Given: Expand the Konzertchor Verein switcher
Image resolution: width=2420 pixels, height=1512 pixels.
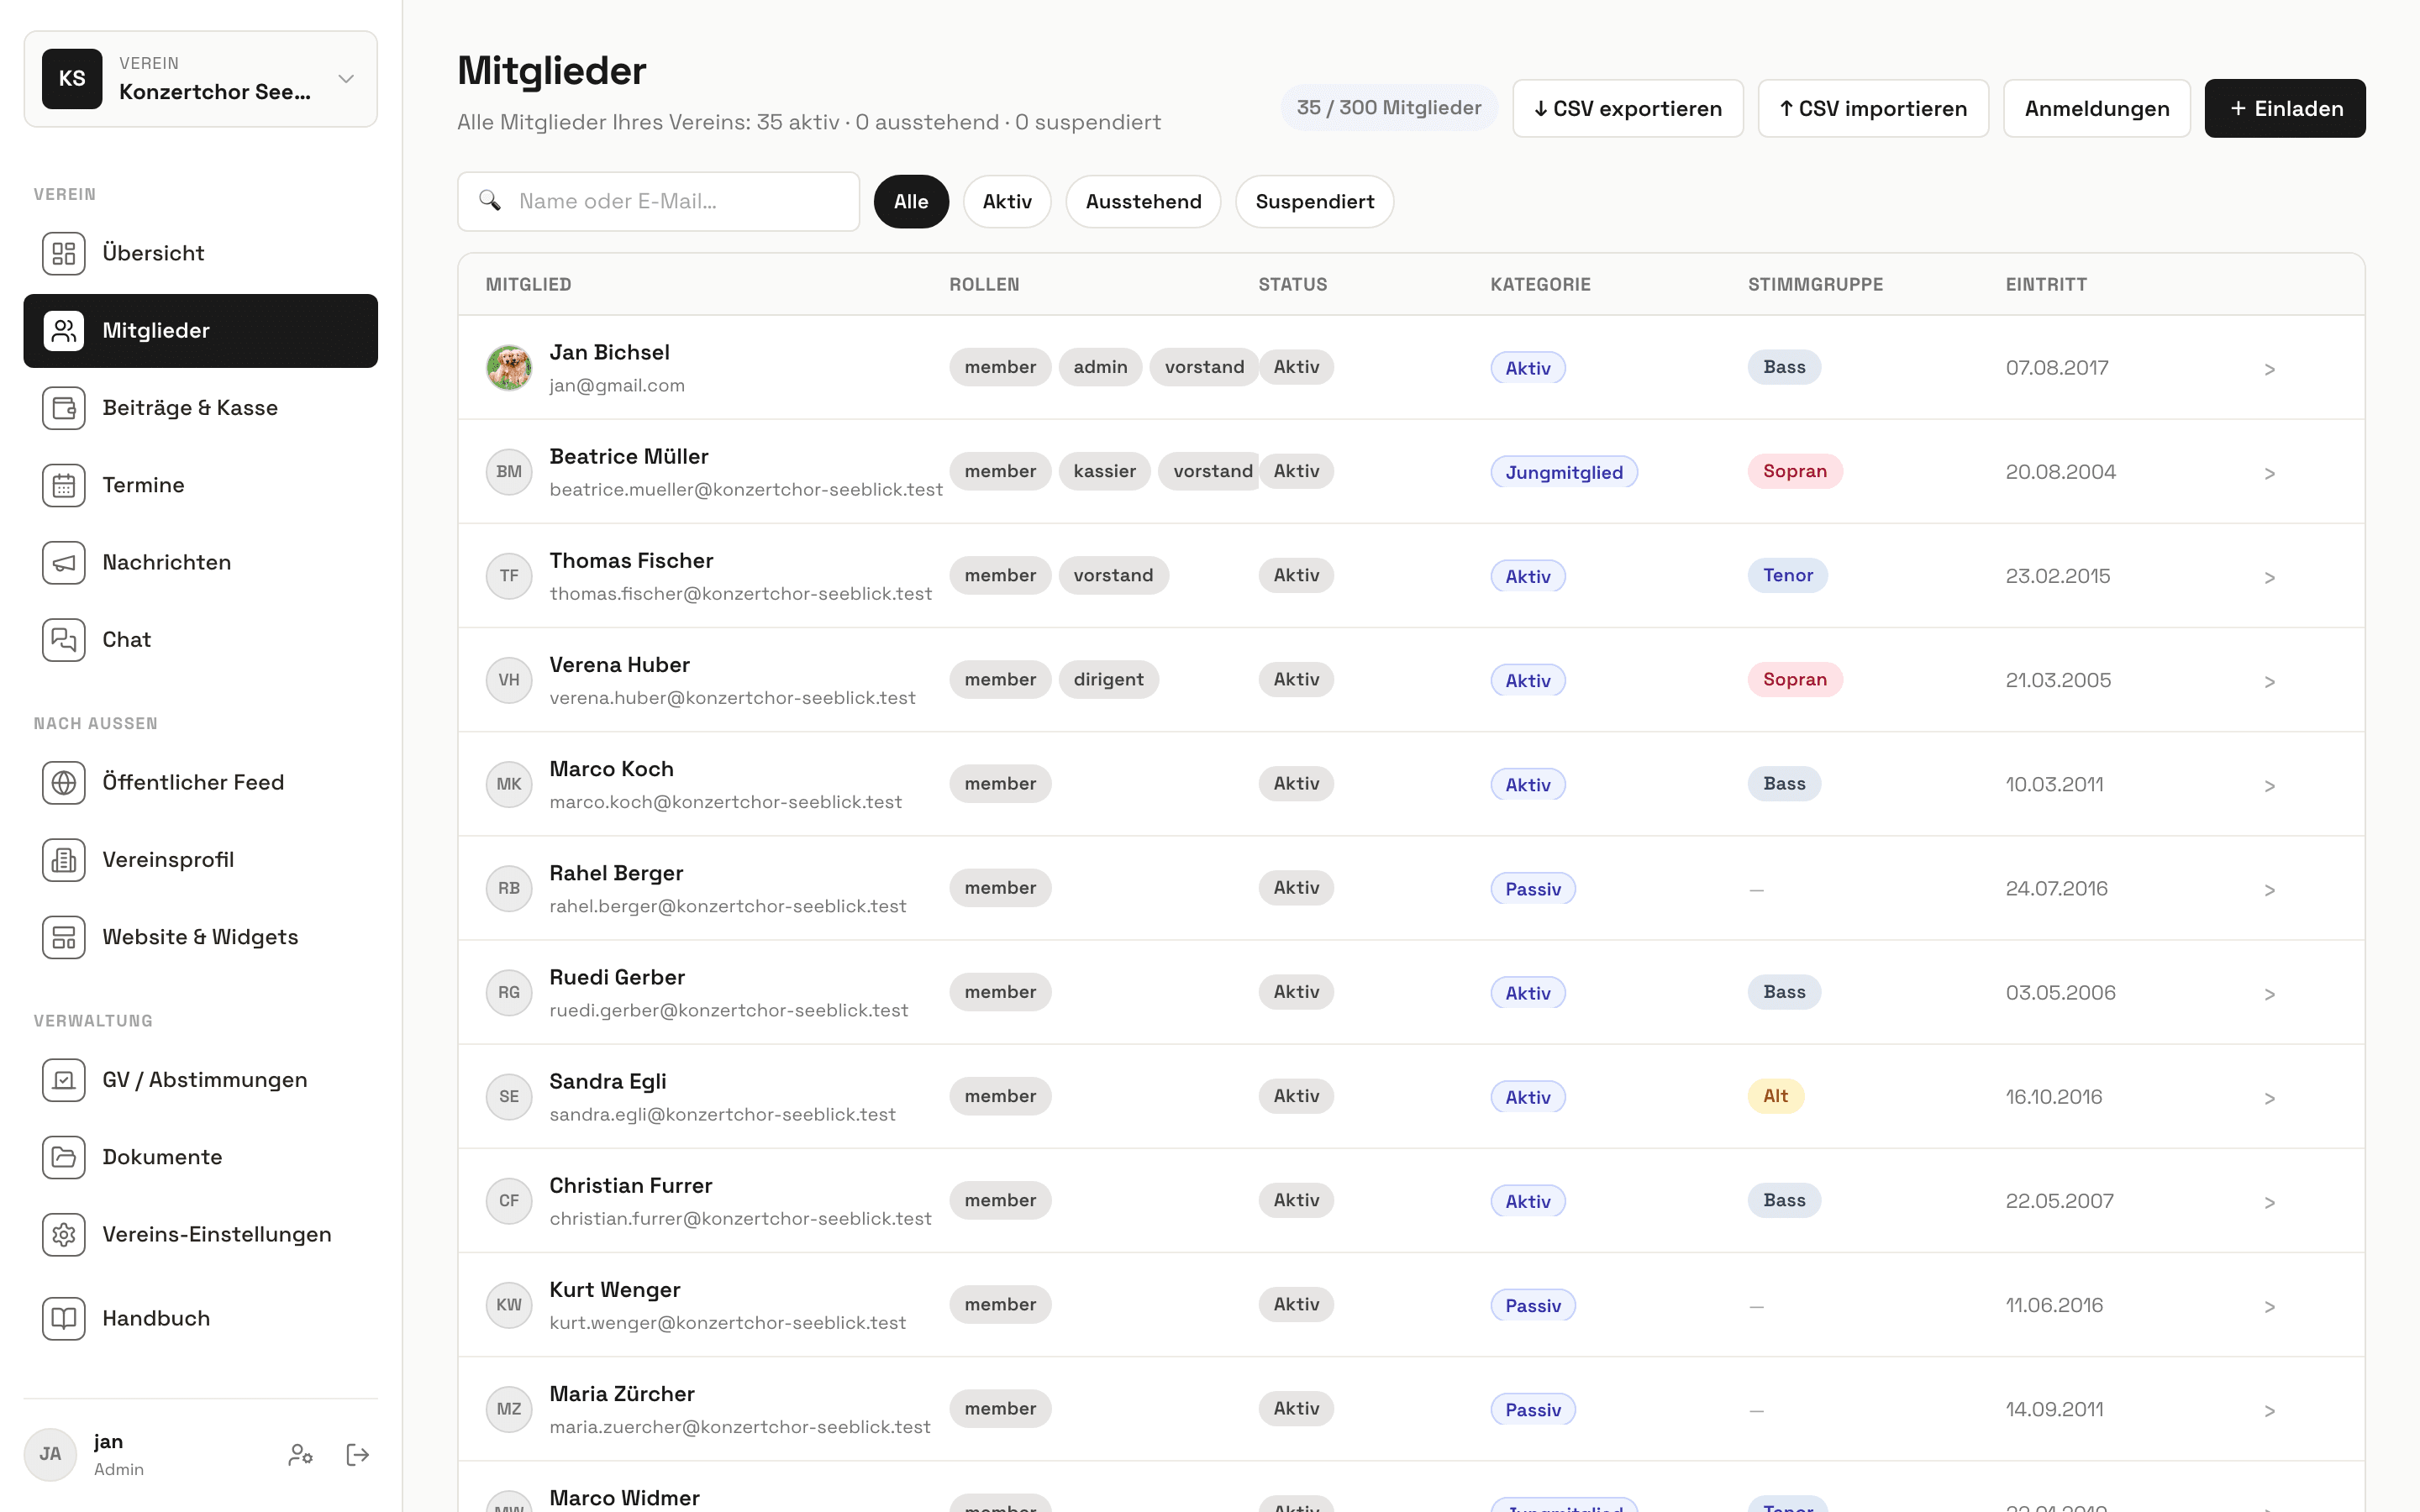Looking at the screenshot, I should [201, 79].
